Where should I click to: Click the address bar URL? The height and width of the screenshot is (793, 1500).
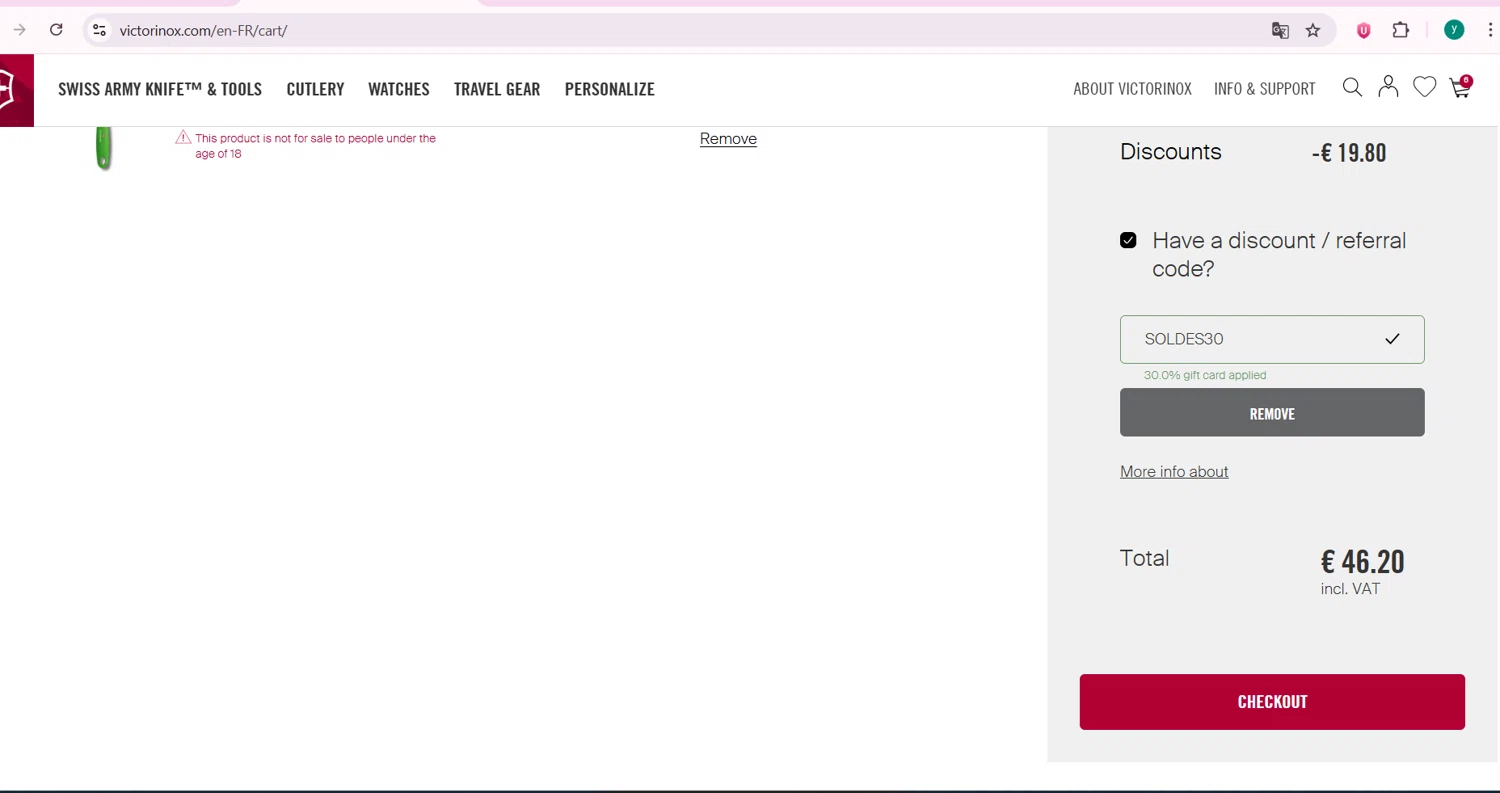click(x=203, y=30)
